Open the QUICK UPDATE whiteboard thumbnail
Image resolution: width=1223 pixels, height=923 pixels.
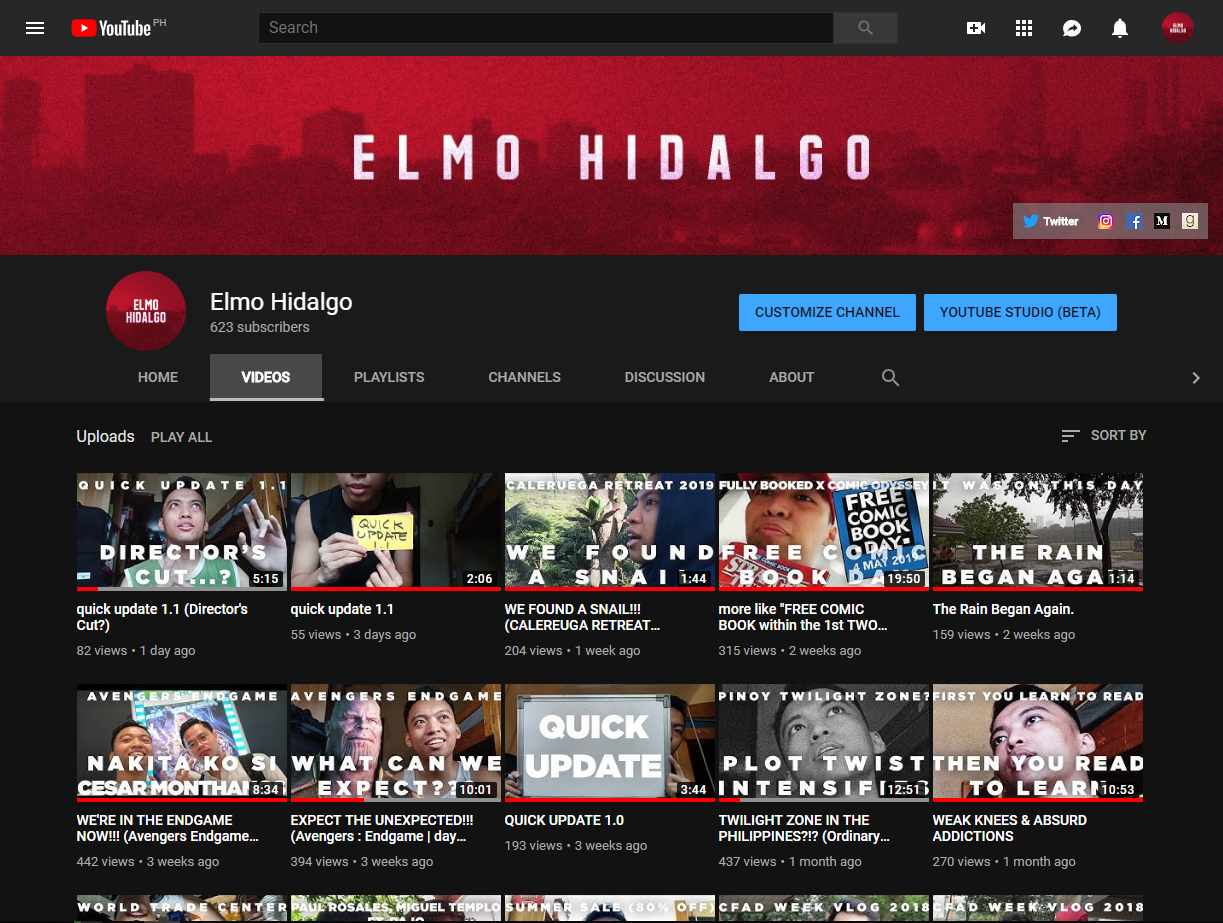(610, 743)
